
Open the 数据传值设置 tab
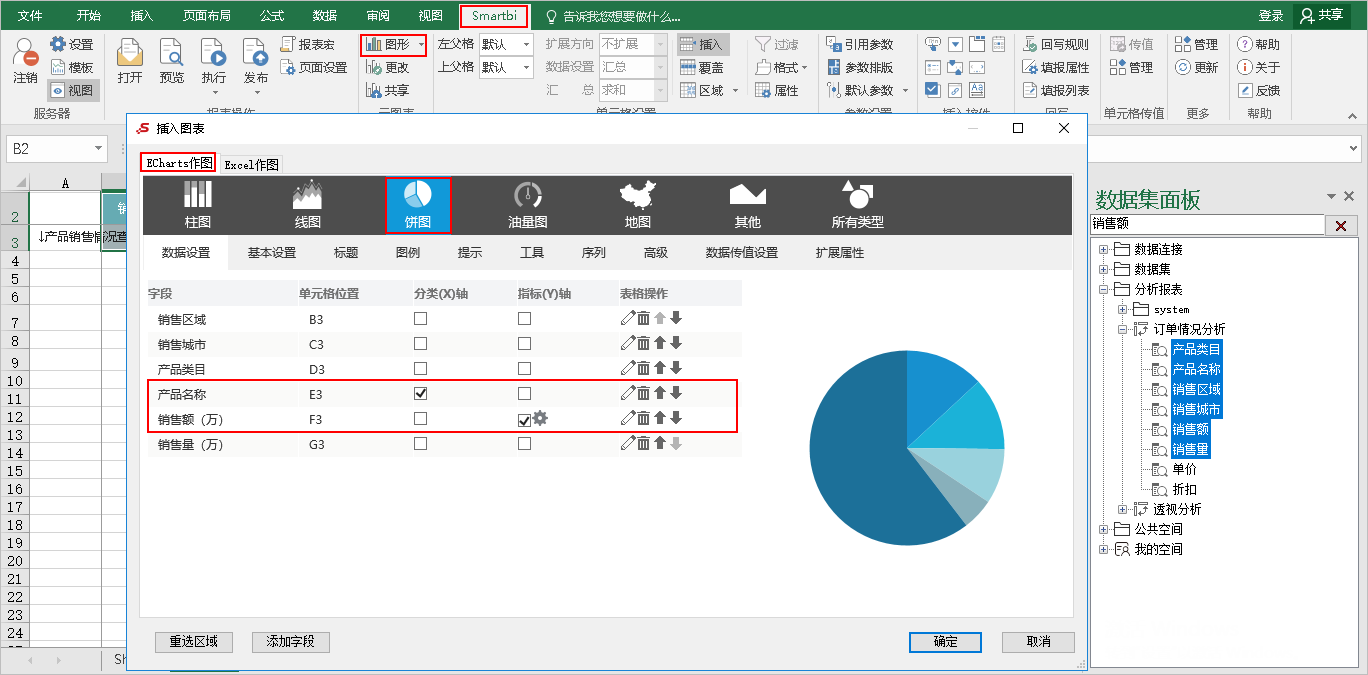click(x=742, y=253)
